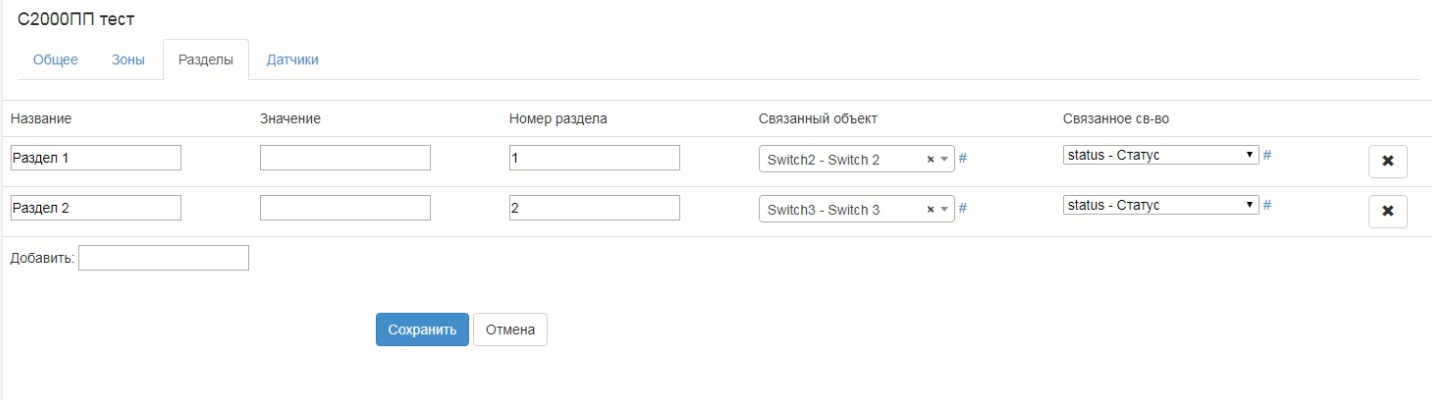Screen dimensions: 1432x400
Task: Open the Зоны tab
Action: (128, 60)
